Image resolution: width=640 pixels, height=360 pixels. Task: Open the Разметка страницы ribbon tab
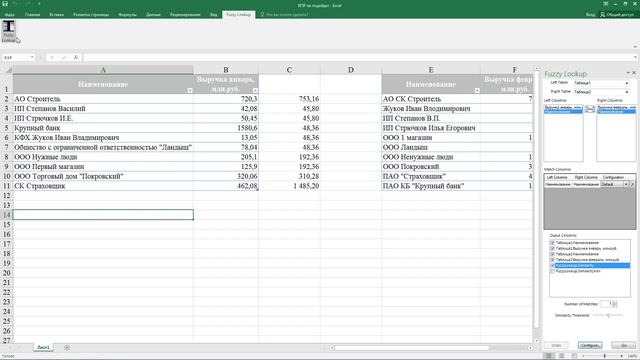pos(91,15)
